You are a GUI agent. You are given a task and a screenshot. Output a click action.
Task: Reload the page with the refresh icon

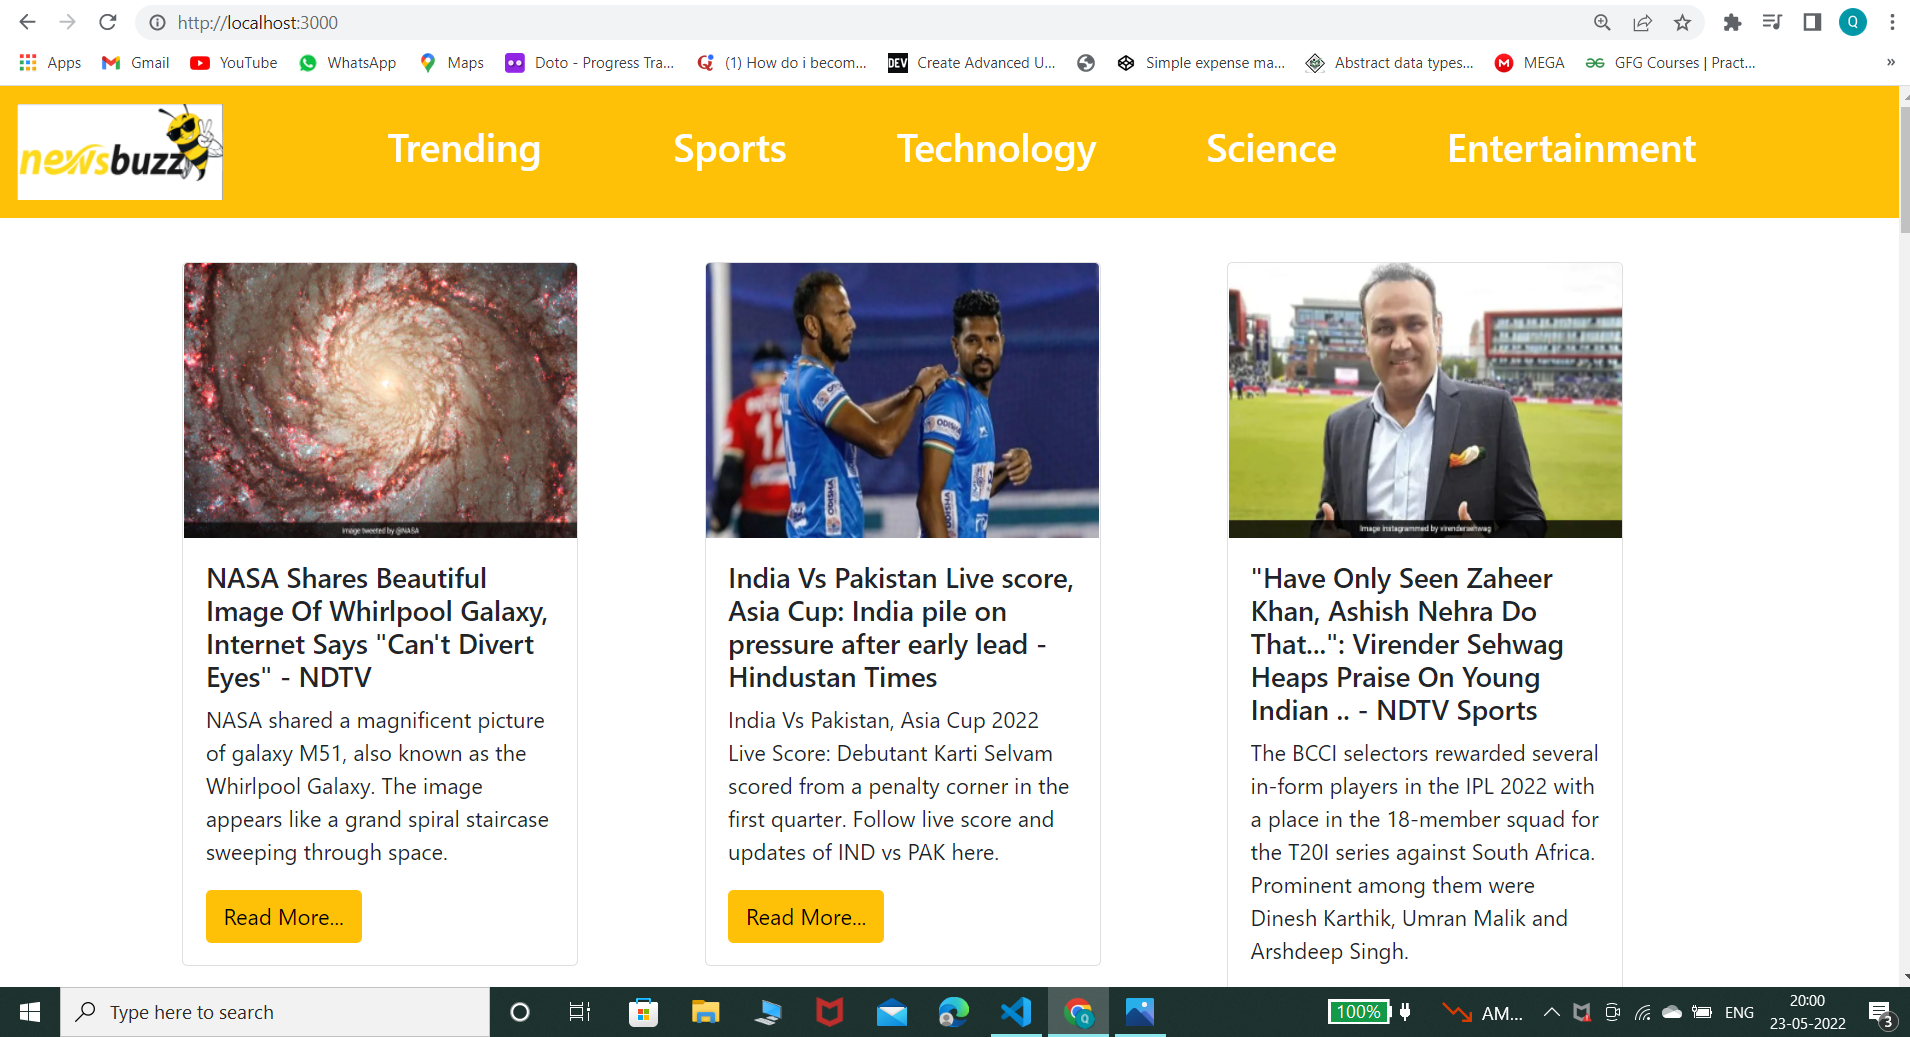point(108,22)
